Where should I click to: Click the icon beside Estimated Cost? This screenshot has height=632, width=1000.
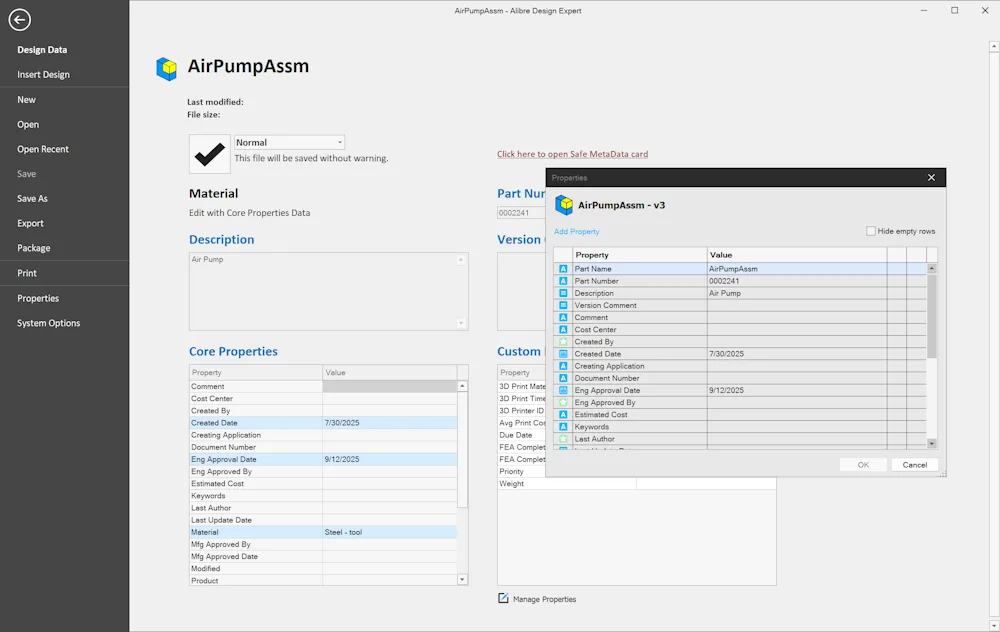pyautogui.click(x=563, y=415)
